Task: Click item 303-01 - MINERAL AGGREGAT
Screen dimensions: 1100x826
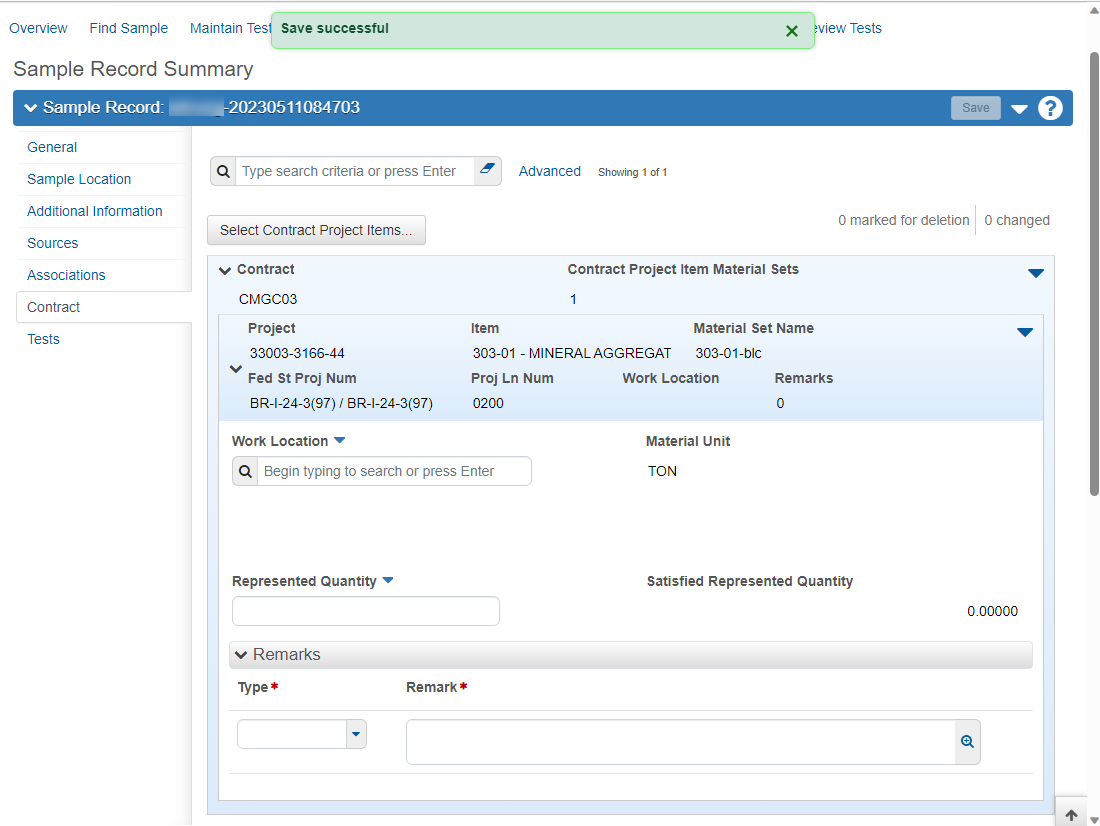Action: tap(571, 353)
